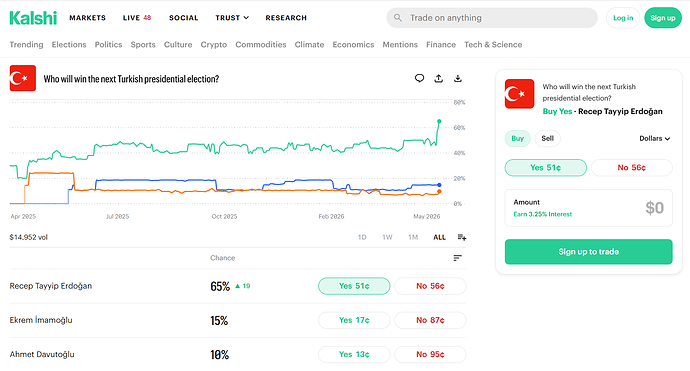Switch to the Mentions category
This screenshot has height=371, width=690.
[400, 44]
